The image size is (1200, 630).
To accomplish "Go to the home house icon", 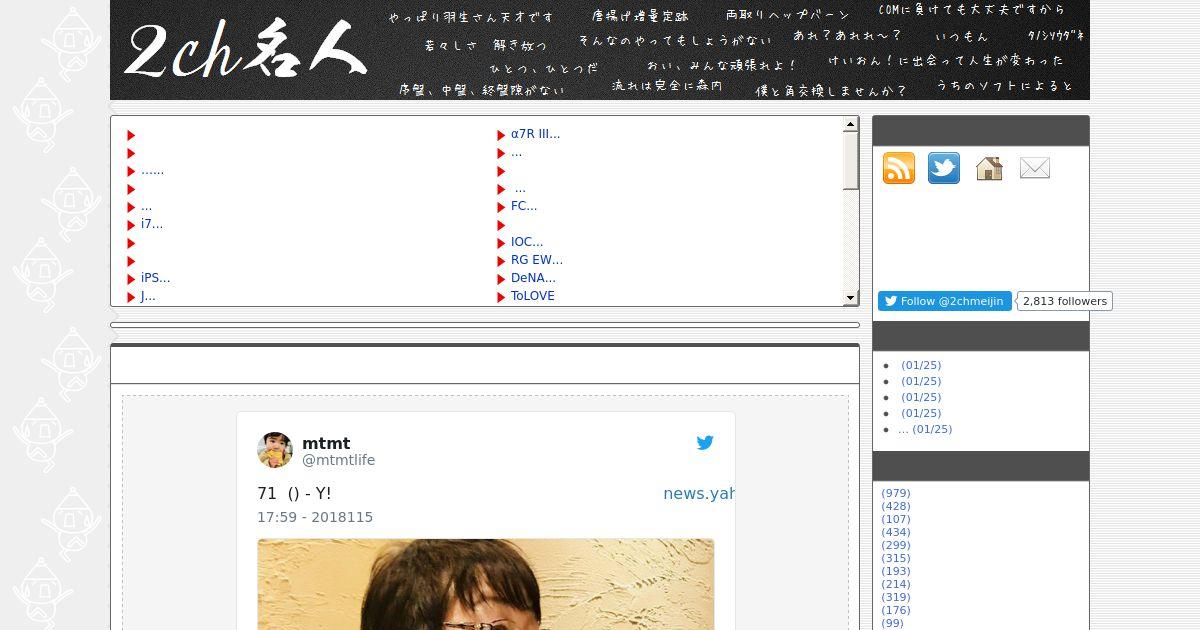I will click(989, 168).
